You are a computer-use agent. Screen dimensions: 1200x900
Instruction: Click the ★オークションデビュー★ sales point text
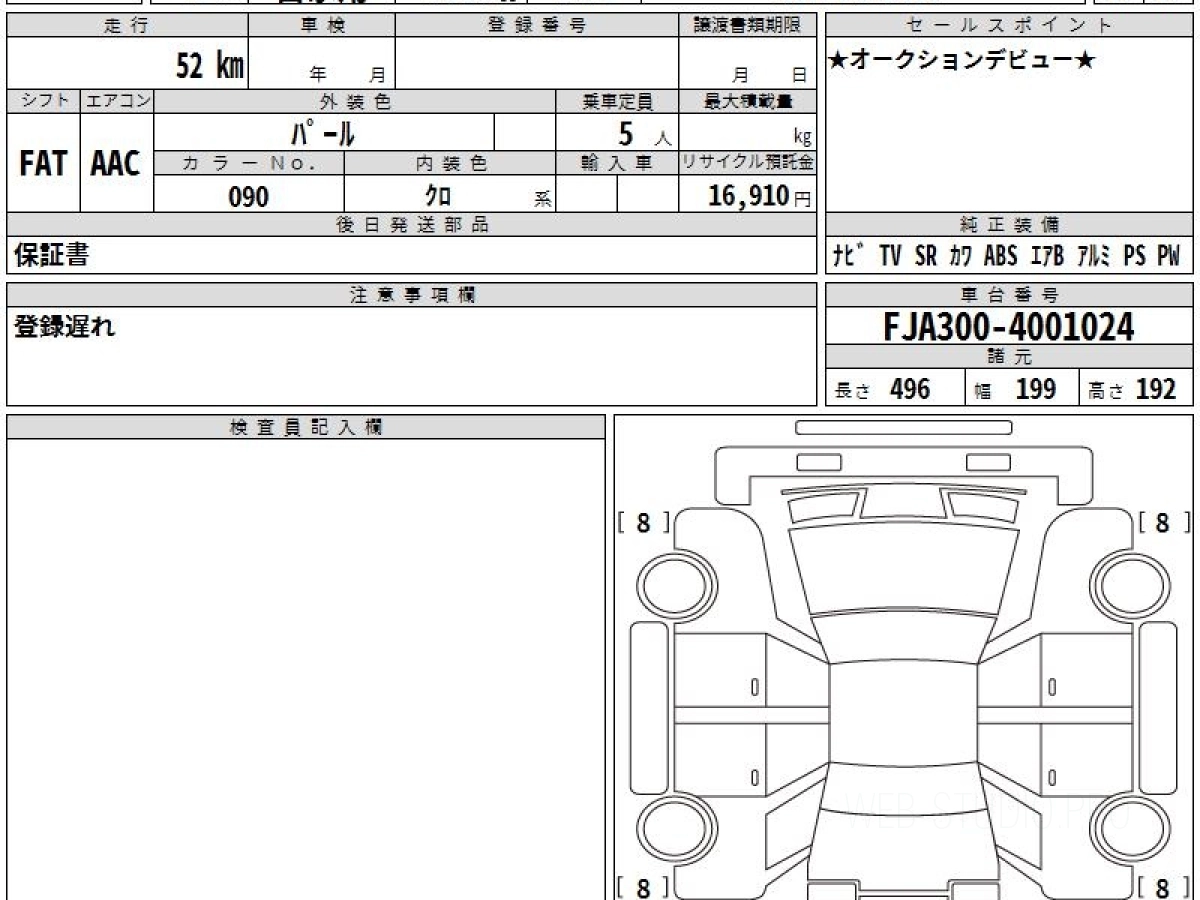click(962, 61)
